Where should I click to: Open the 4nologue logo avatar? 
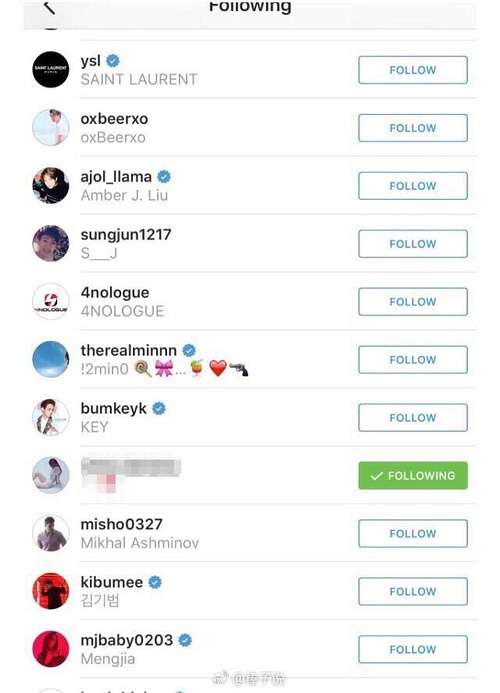pos(51,301)
